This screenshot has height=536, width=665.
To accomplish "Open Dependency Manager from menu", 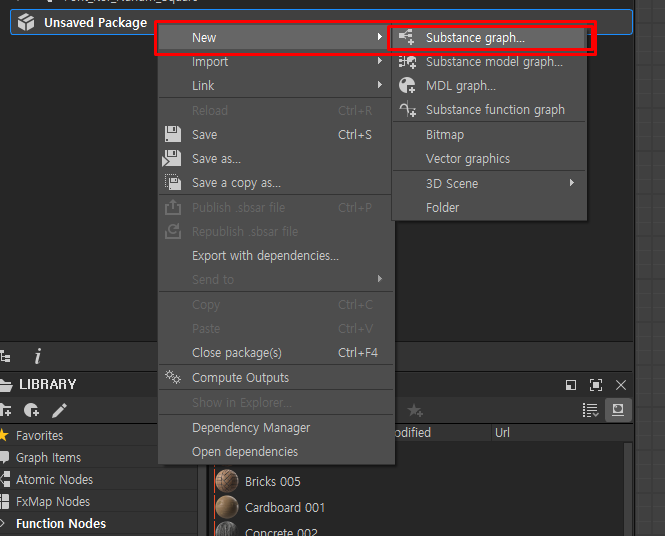I will coord(276,428).
